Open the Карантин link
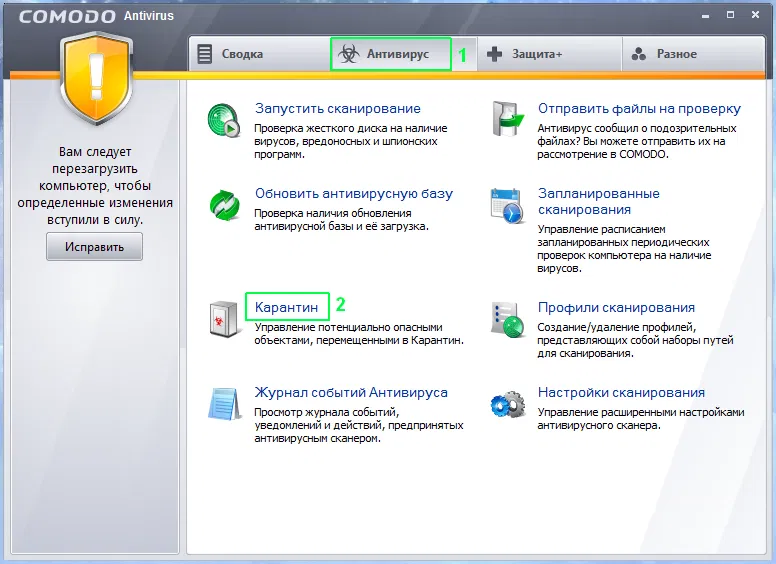This screenshot has height=564, width=776. coord(287,307)
